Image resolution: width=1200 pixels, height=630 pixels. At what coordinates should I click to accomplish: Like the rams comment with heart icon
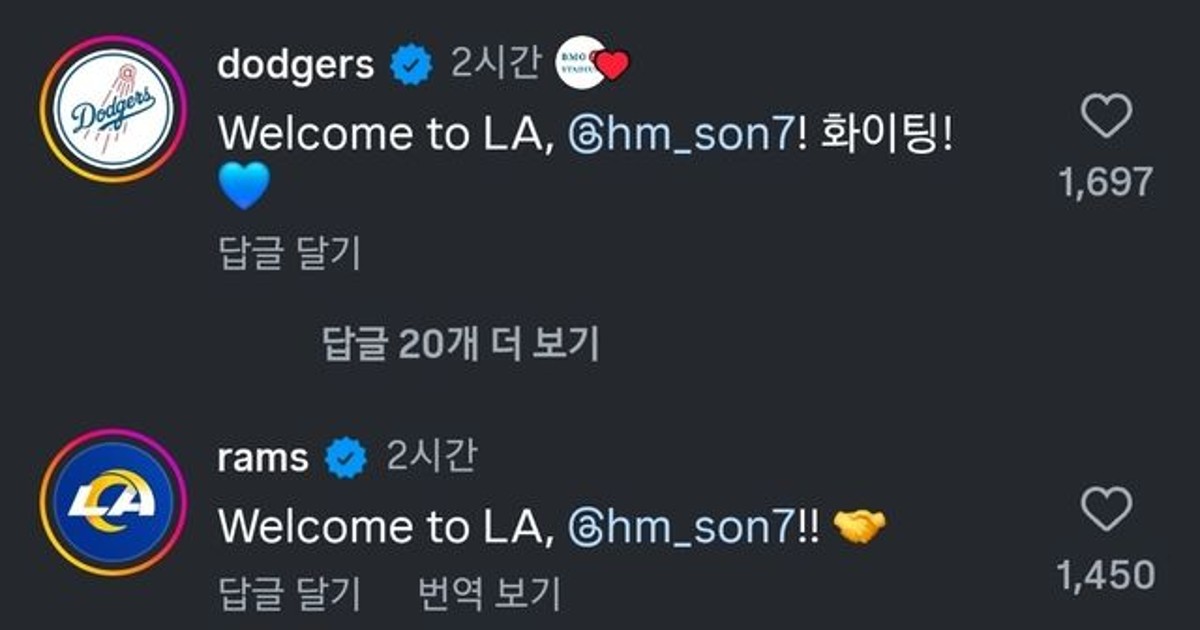click(1107, 509)
